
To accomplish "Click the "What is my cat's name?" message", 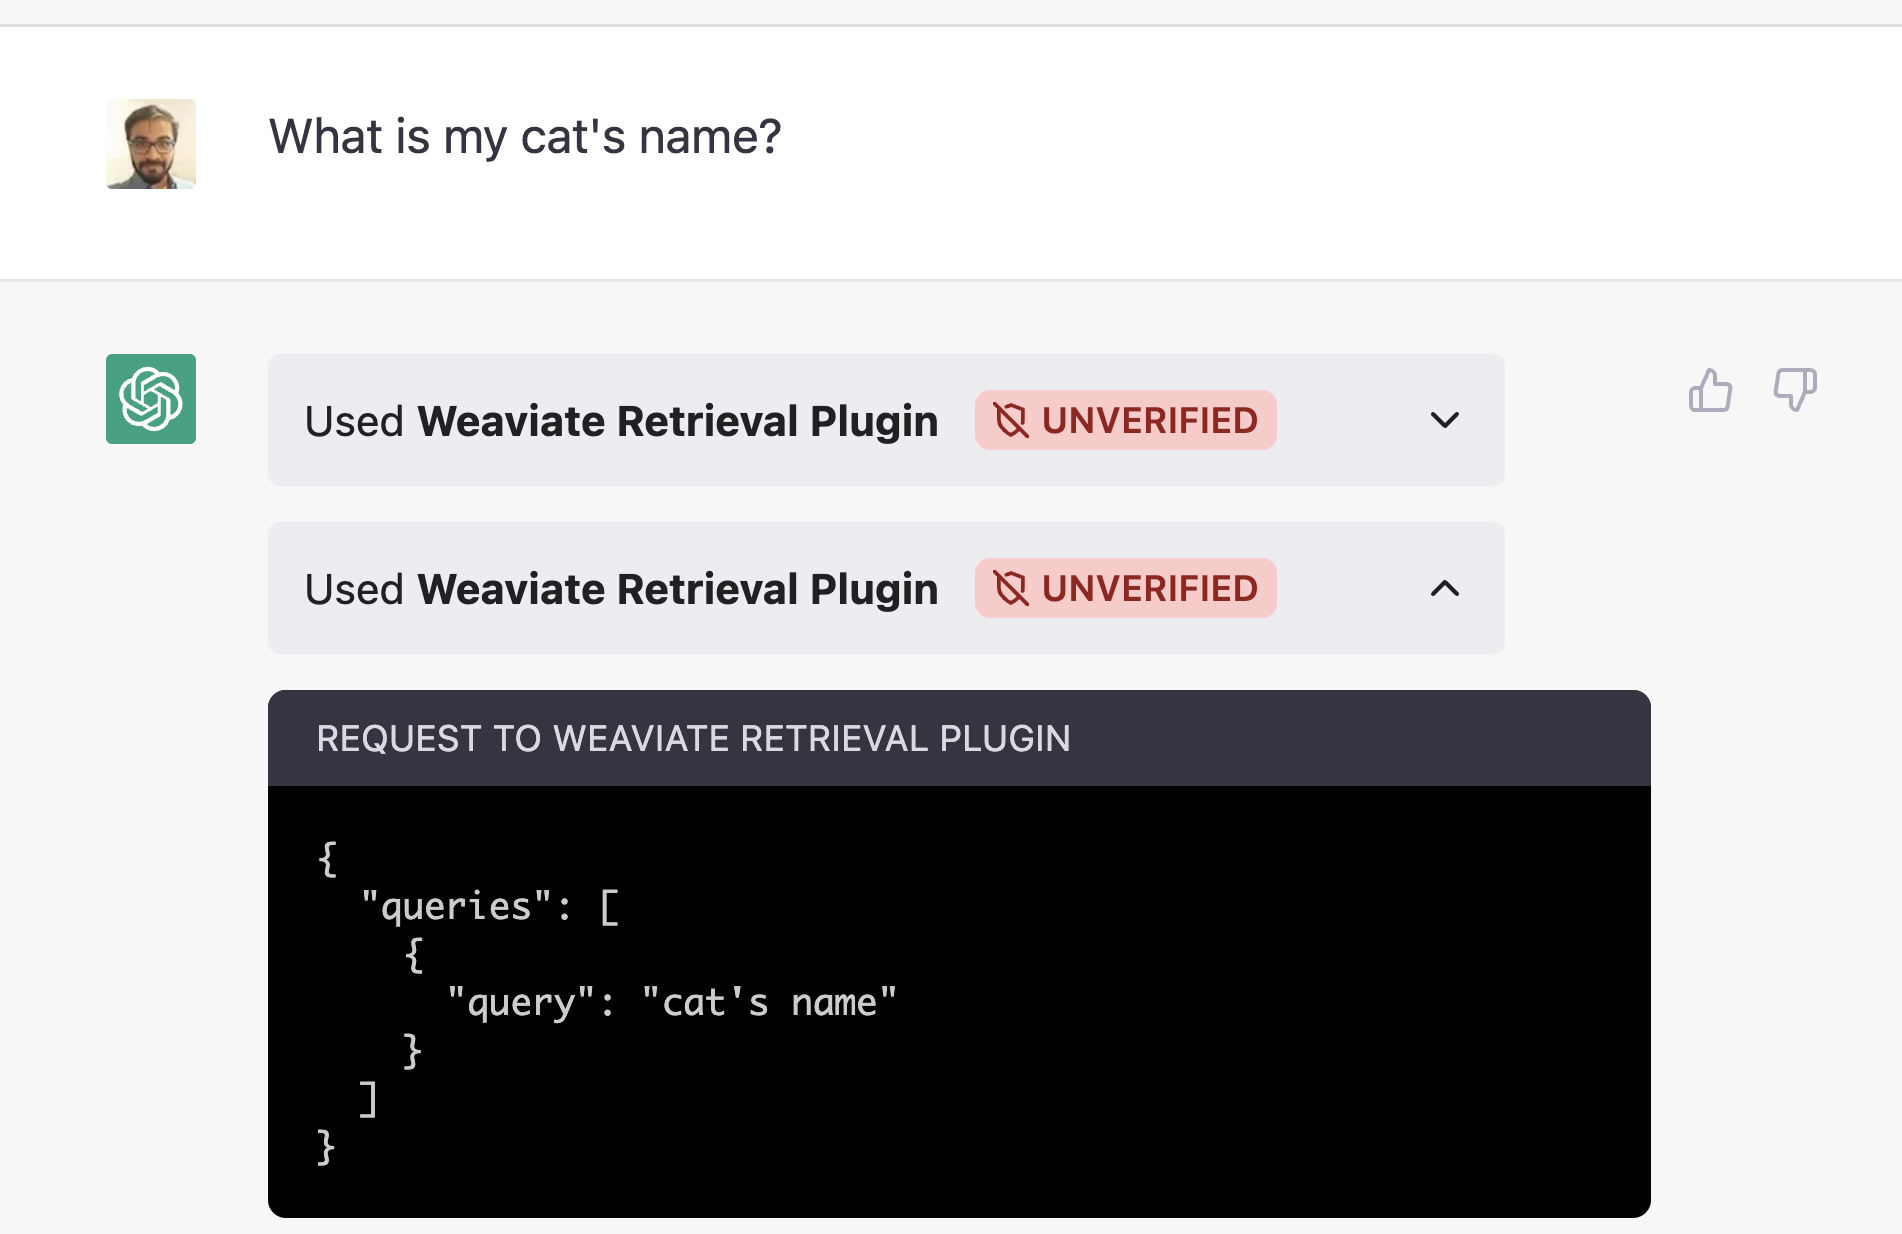I will pos(524,137).
